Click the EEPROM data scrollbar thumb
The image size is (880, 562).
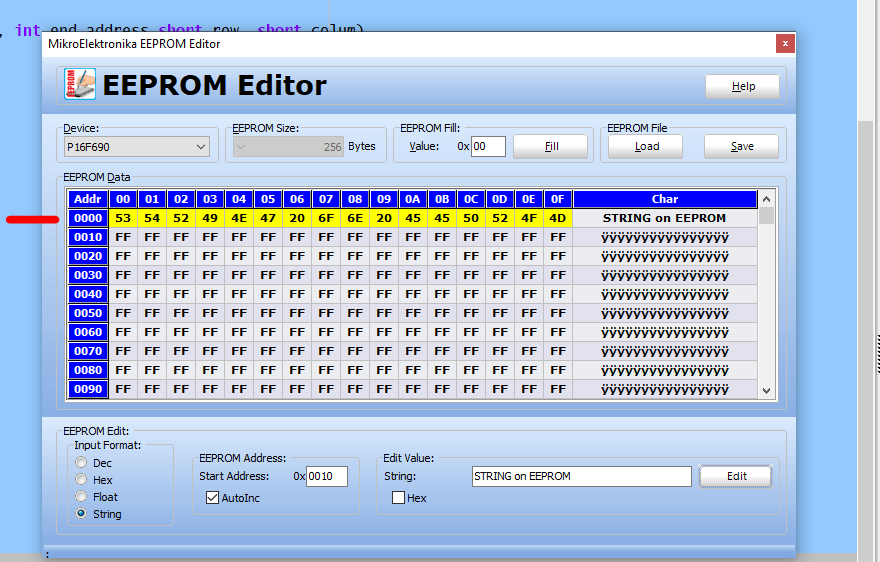point(767,216)
